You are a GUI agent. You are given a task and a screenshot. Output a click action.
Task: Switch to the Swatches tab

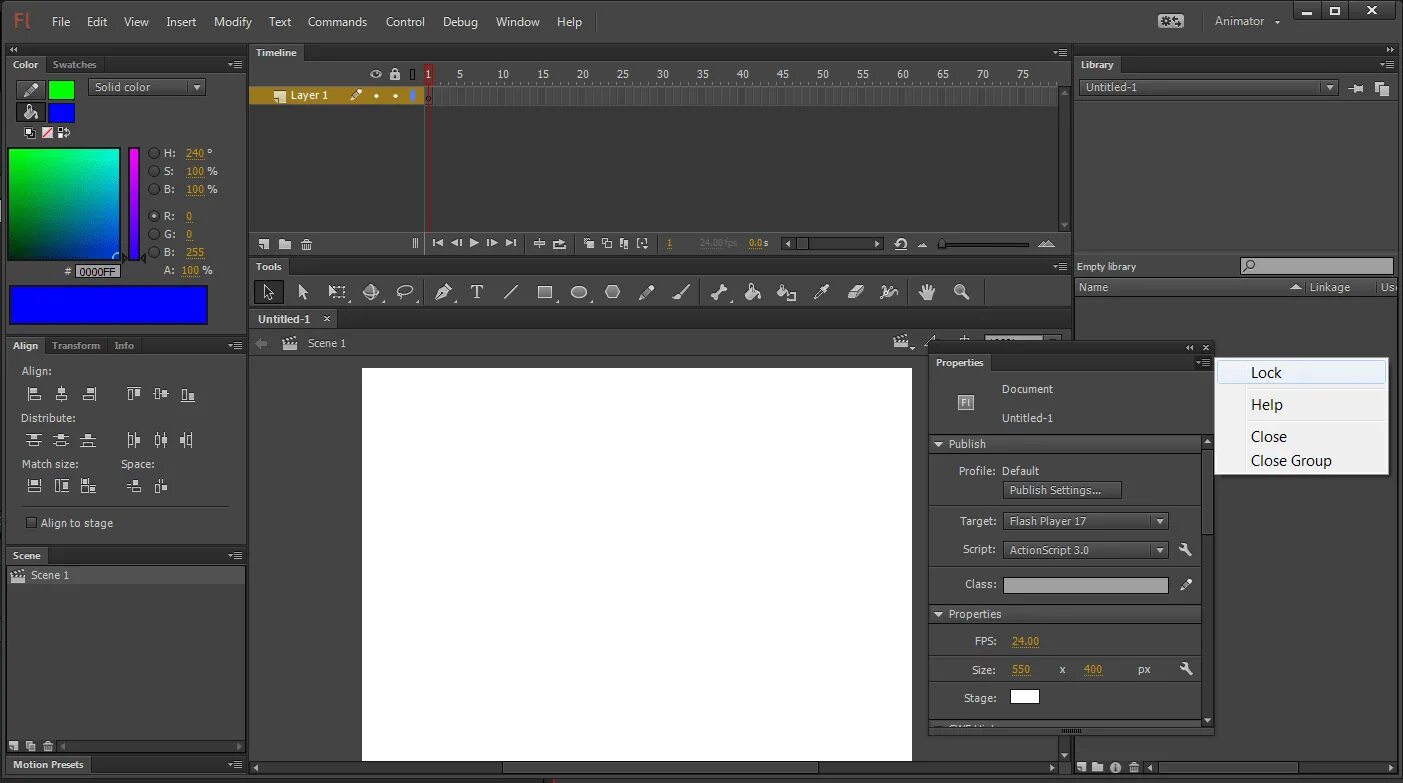coord(74,64)
